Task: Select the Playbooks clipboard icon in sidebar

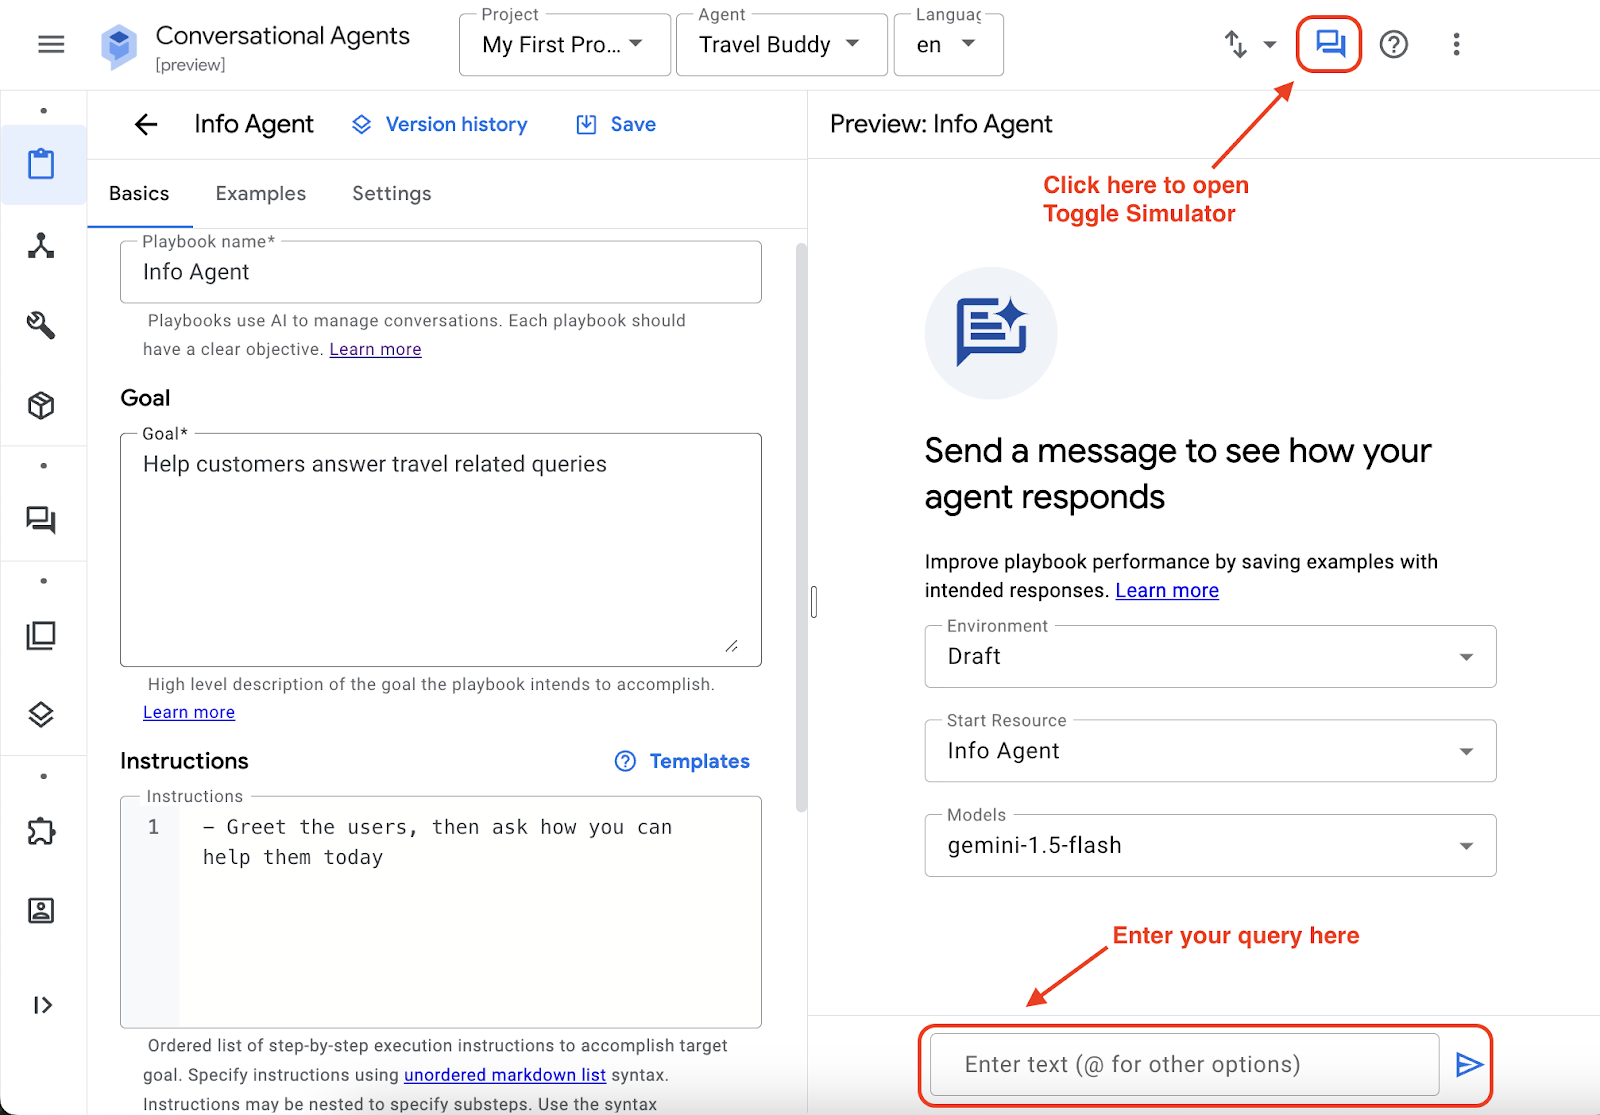Action: point(41,164)
